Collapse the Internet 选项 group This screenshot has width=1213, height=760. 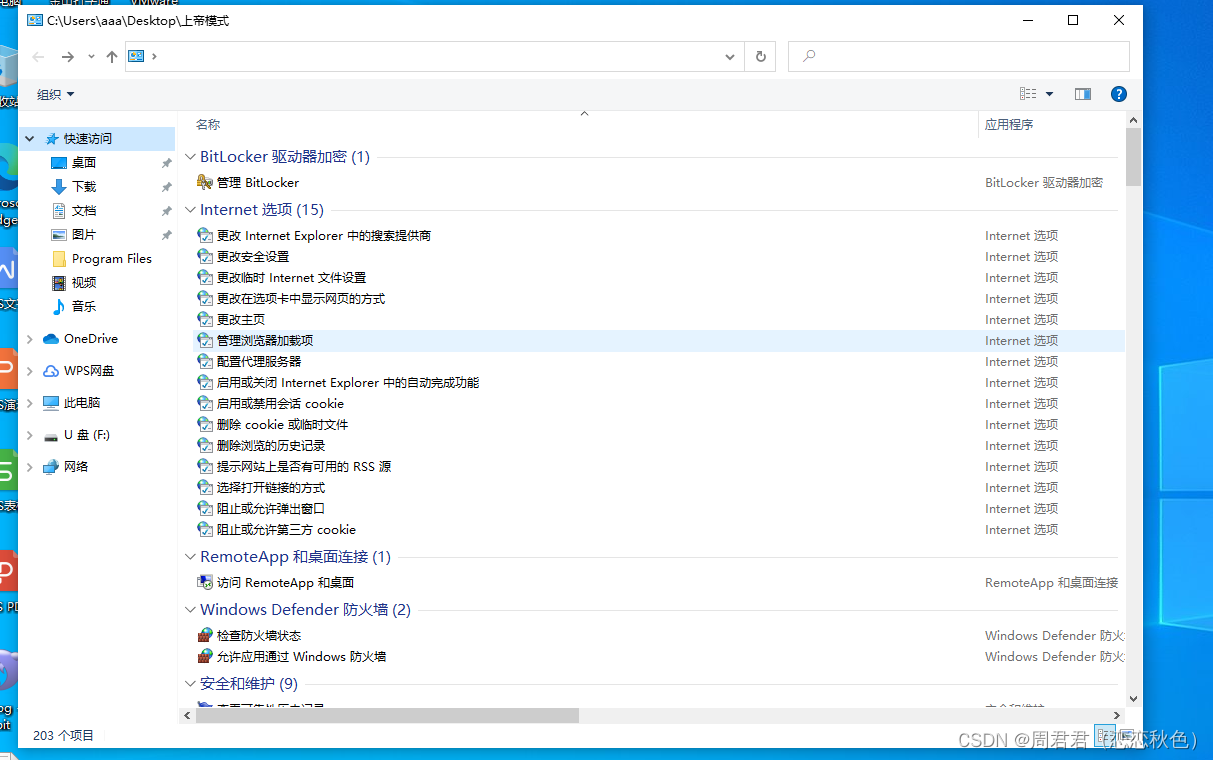(x=190, y=209)
